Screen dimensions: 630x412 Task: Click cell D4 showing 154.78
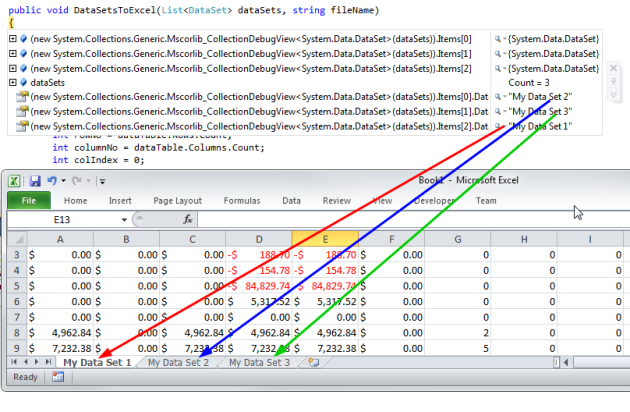click(x=259, y=271)
